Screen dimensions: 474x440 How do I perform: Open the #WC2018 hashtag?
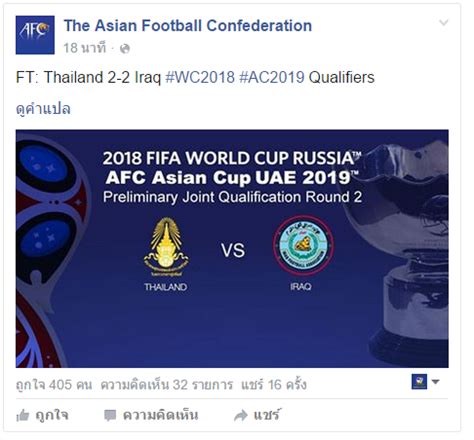[200, 77]
